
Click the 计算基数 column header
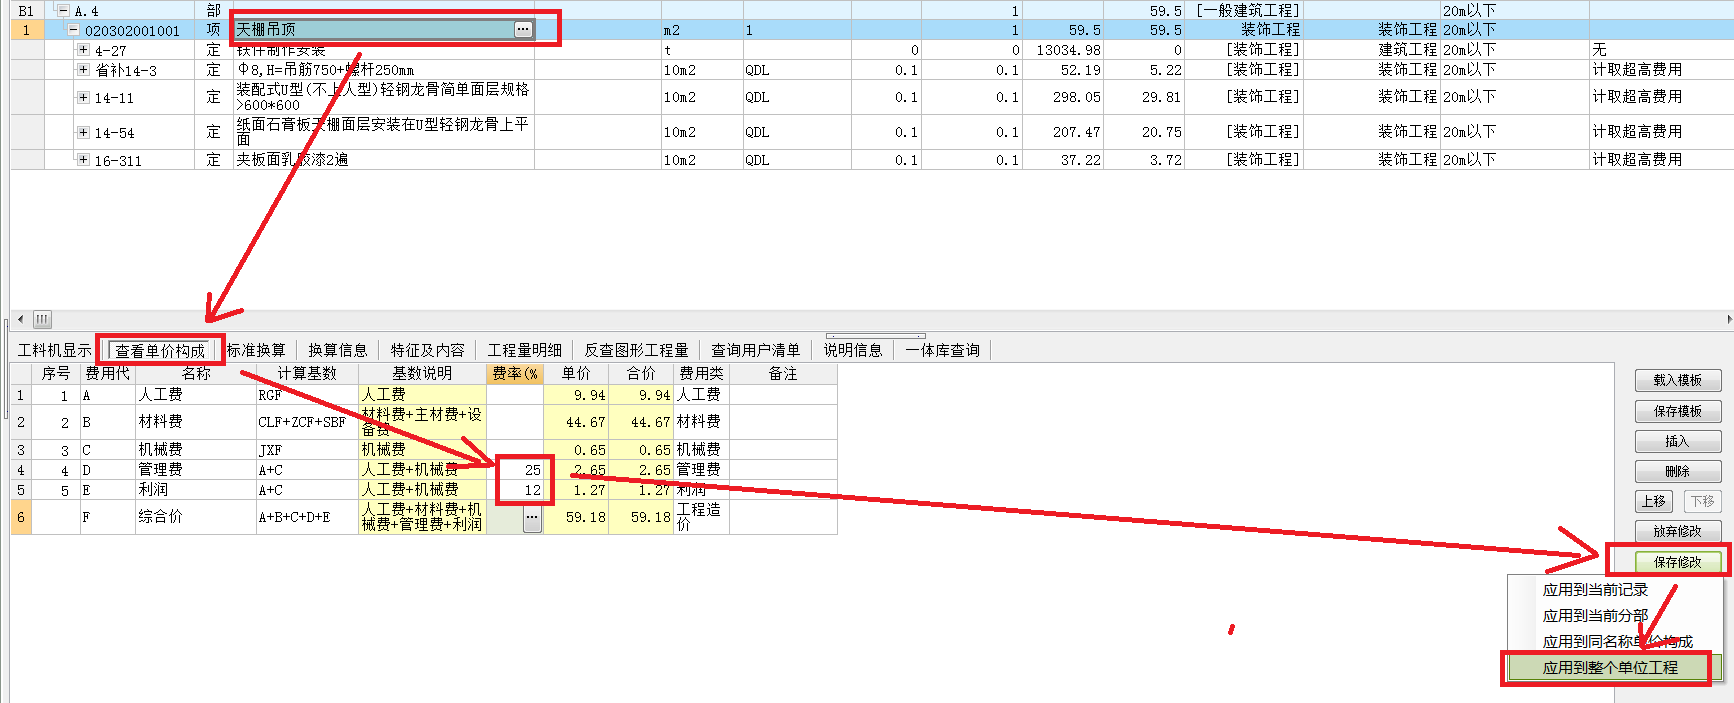tap(307, 373)
